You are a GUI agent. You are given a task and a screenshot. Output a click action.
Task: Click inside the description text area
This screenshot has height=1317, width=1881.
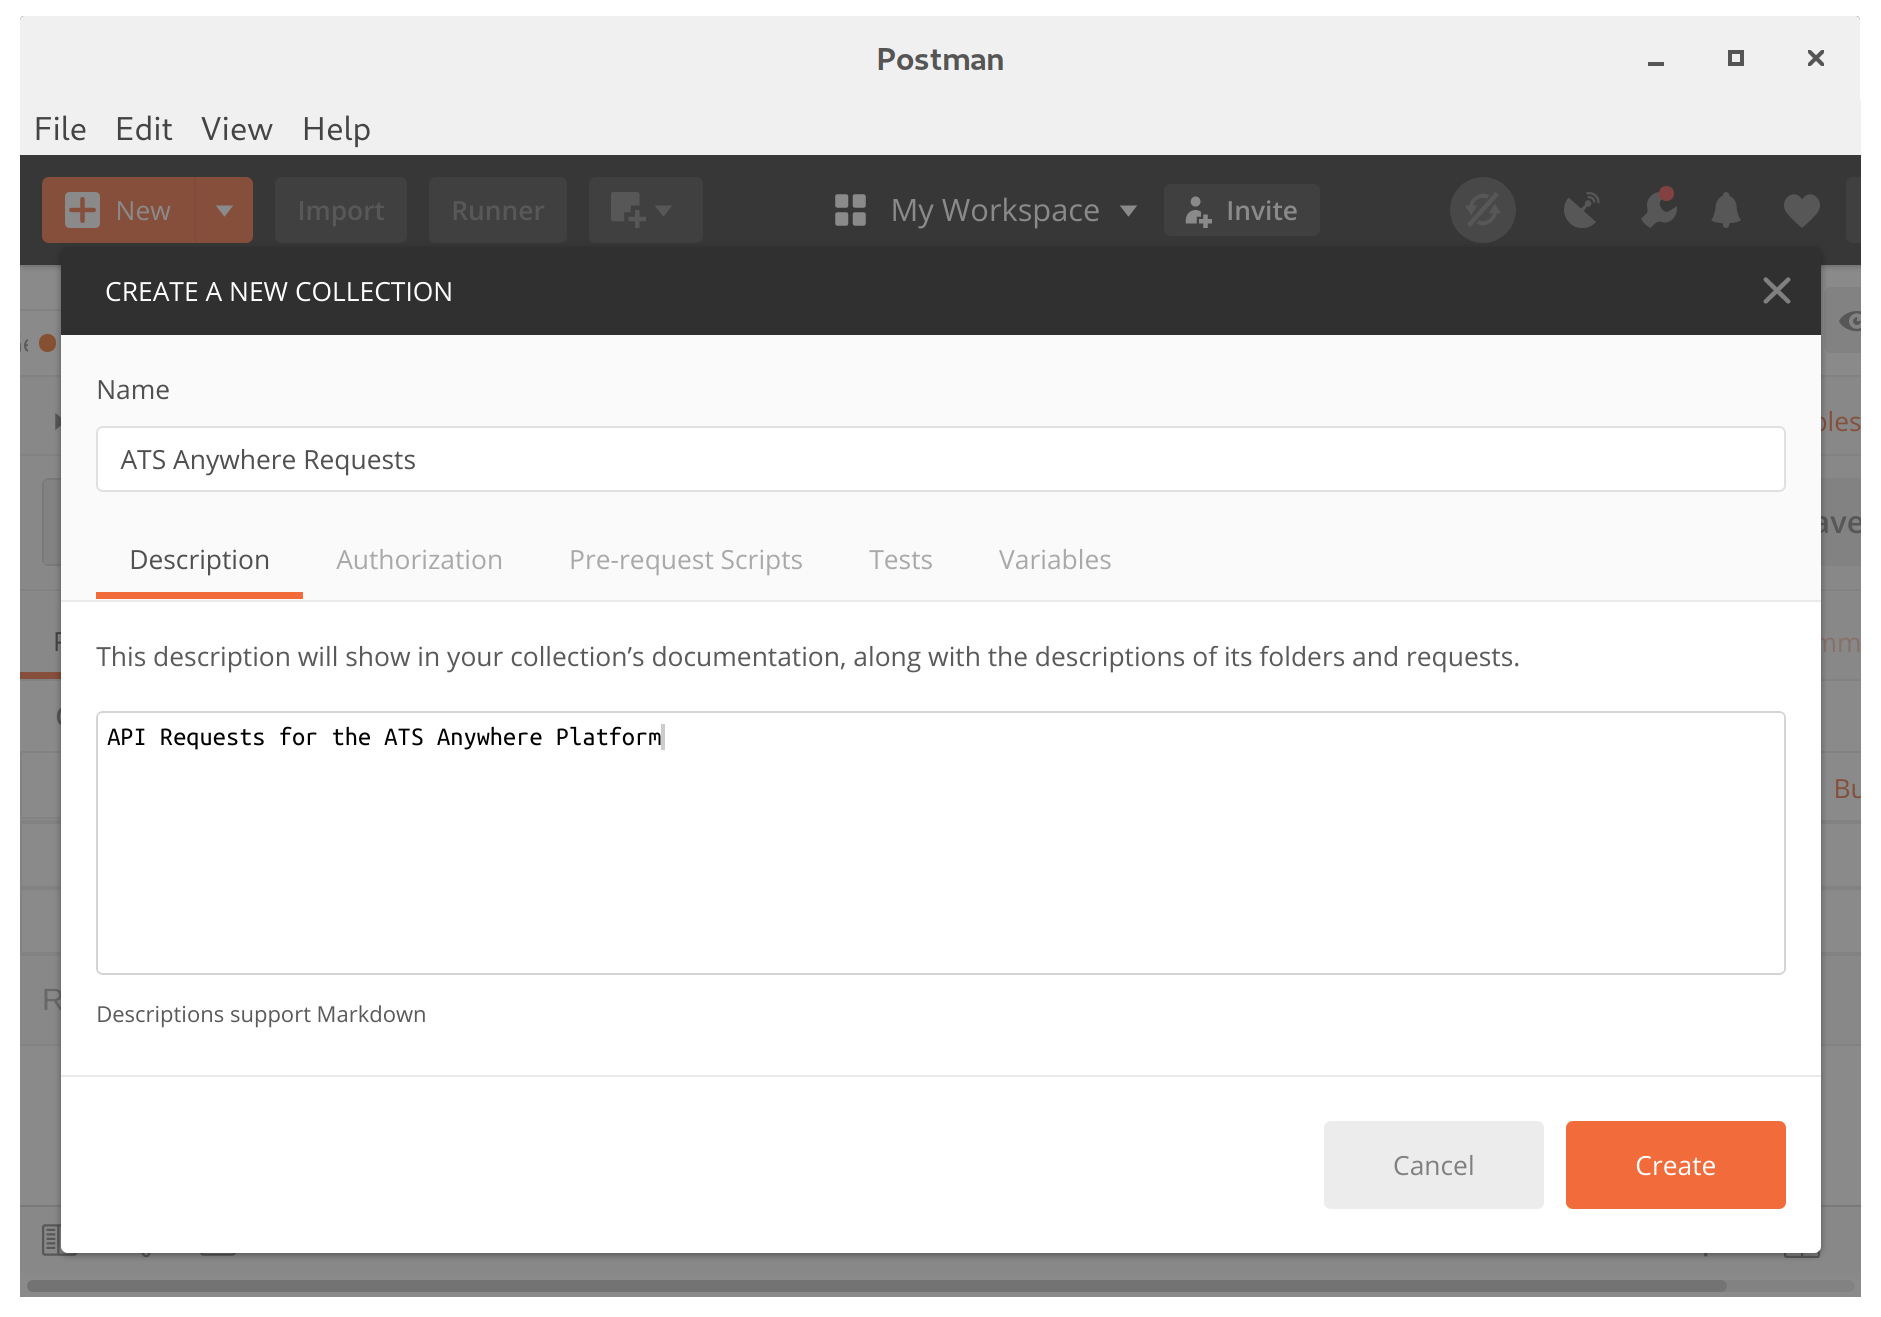[x=940, y=843]
